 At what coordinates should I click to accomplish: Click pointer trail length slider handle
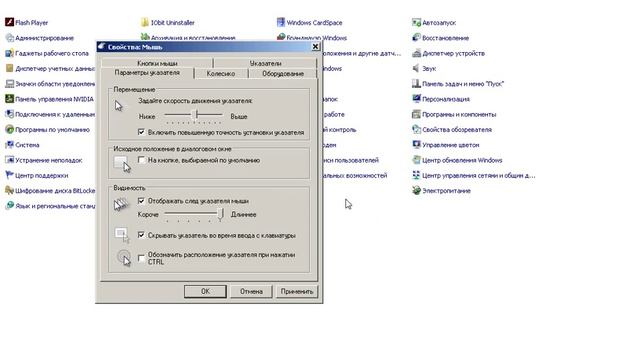click(220, 213)
